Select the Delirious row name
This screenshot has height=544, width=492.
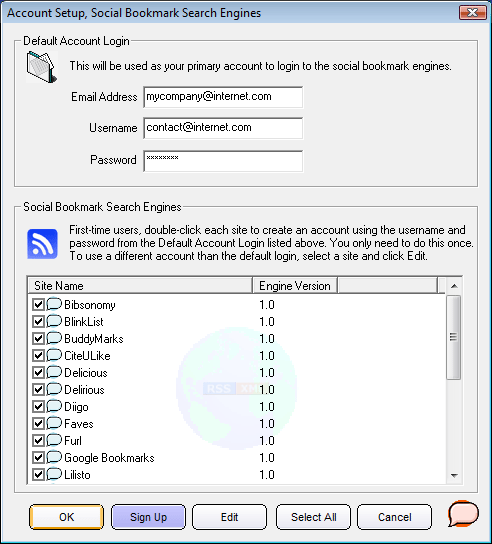[84, 390]
